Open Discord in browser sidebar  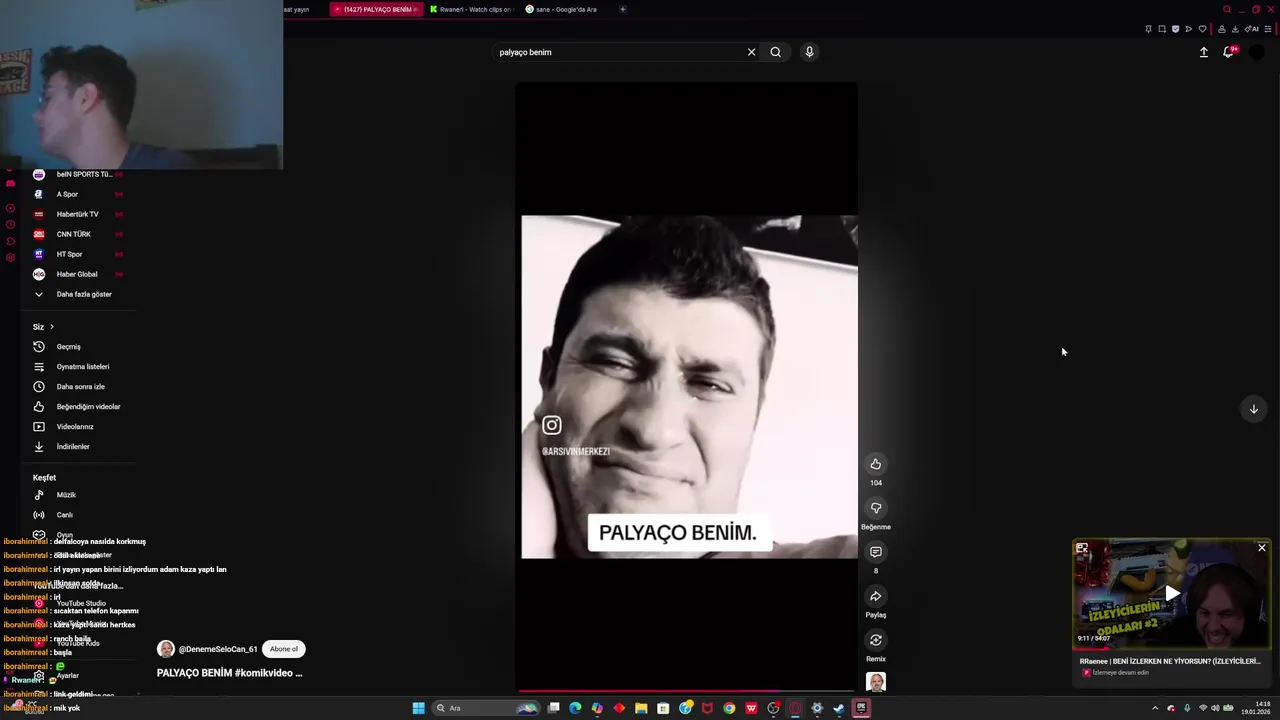point(10,184)
